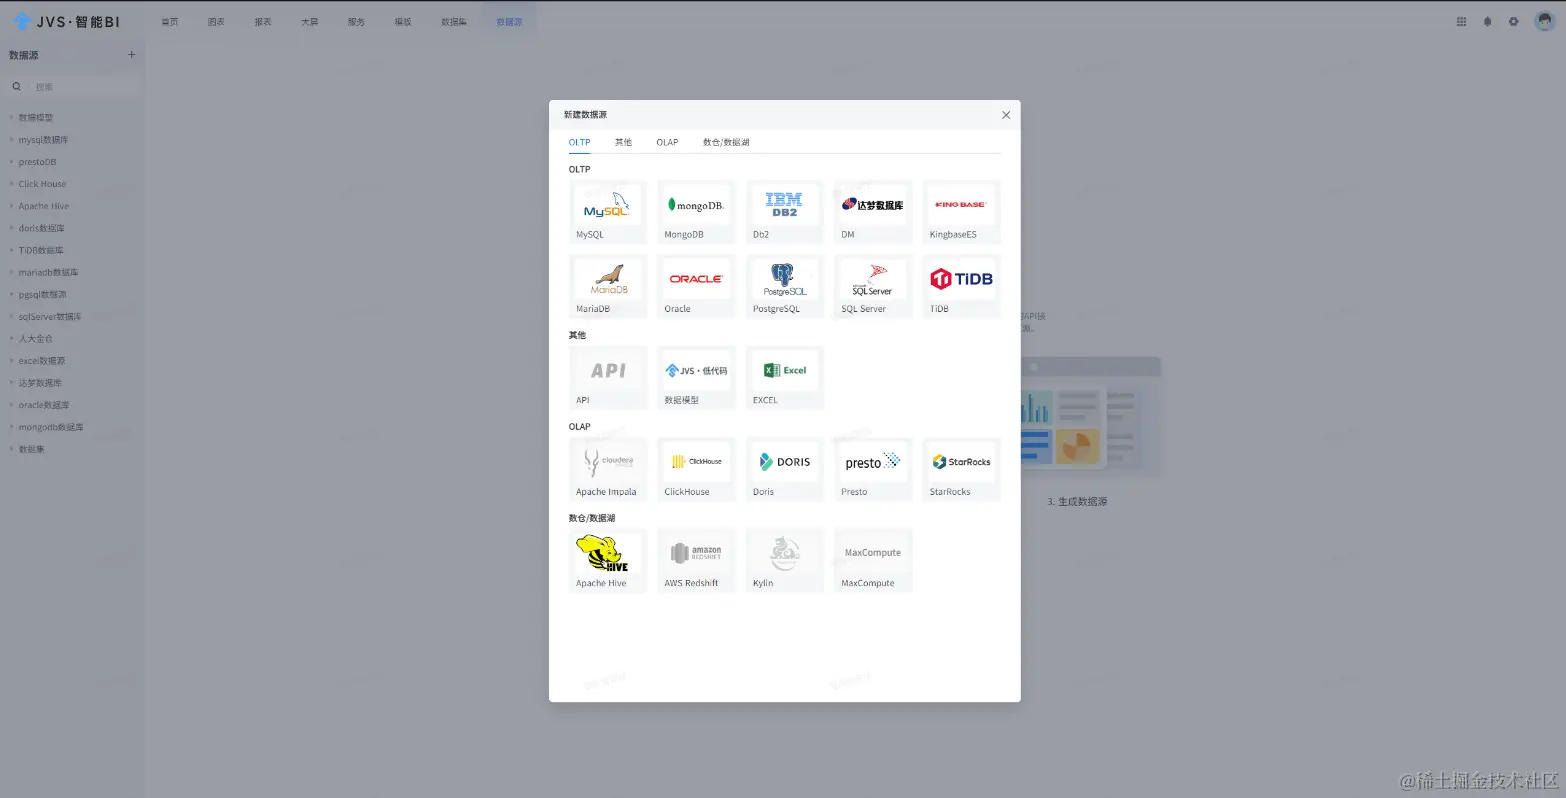Switch to the 数仓/数据湖 tab in dialog
The height and width of the screenshot is (798, 1566).
tap(726, 142)
